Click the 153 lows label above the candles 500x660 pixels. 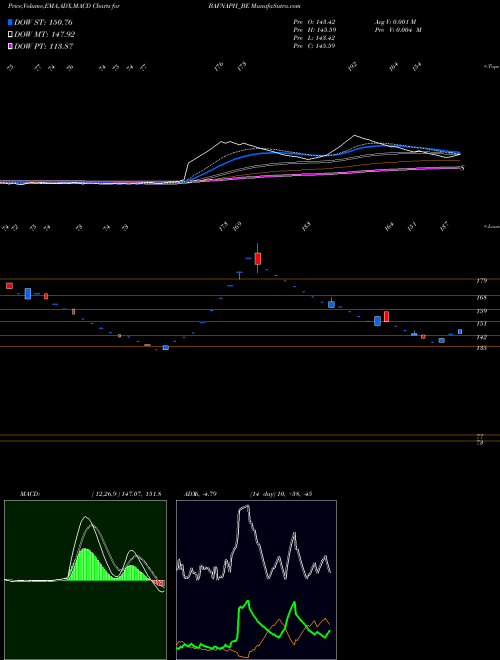point(306,226)
